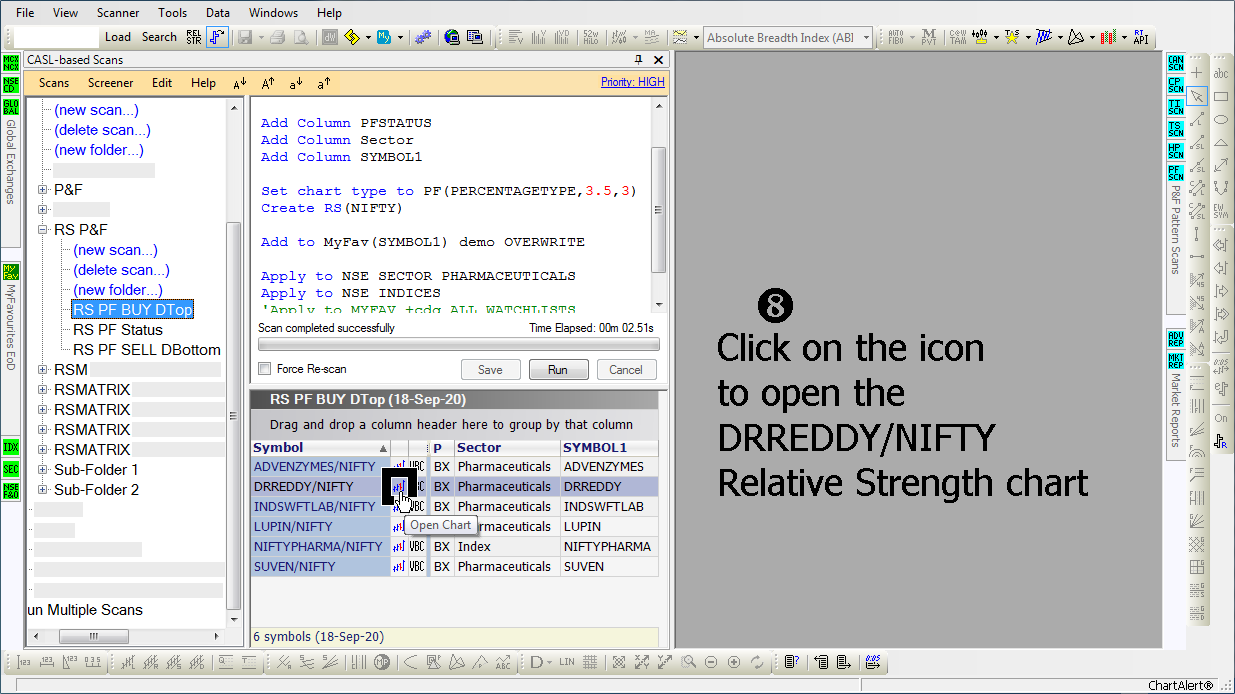Open Scanner menu
Screen dimensions: 1235x694
pos(118,13)
